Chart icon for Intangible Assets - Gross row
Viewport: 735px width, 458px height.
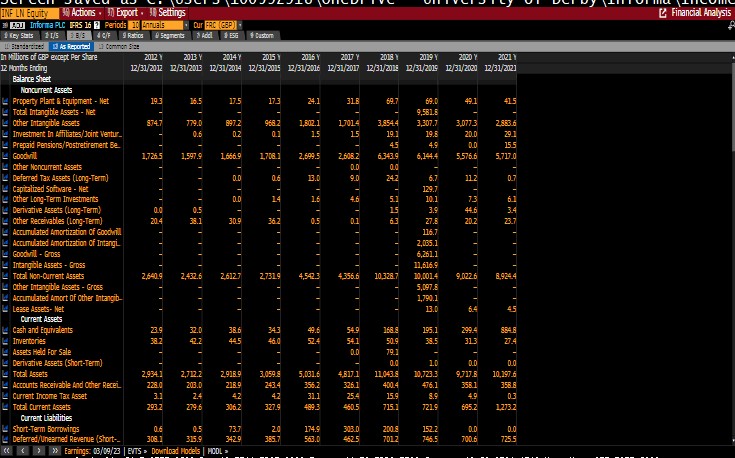5,265
